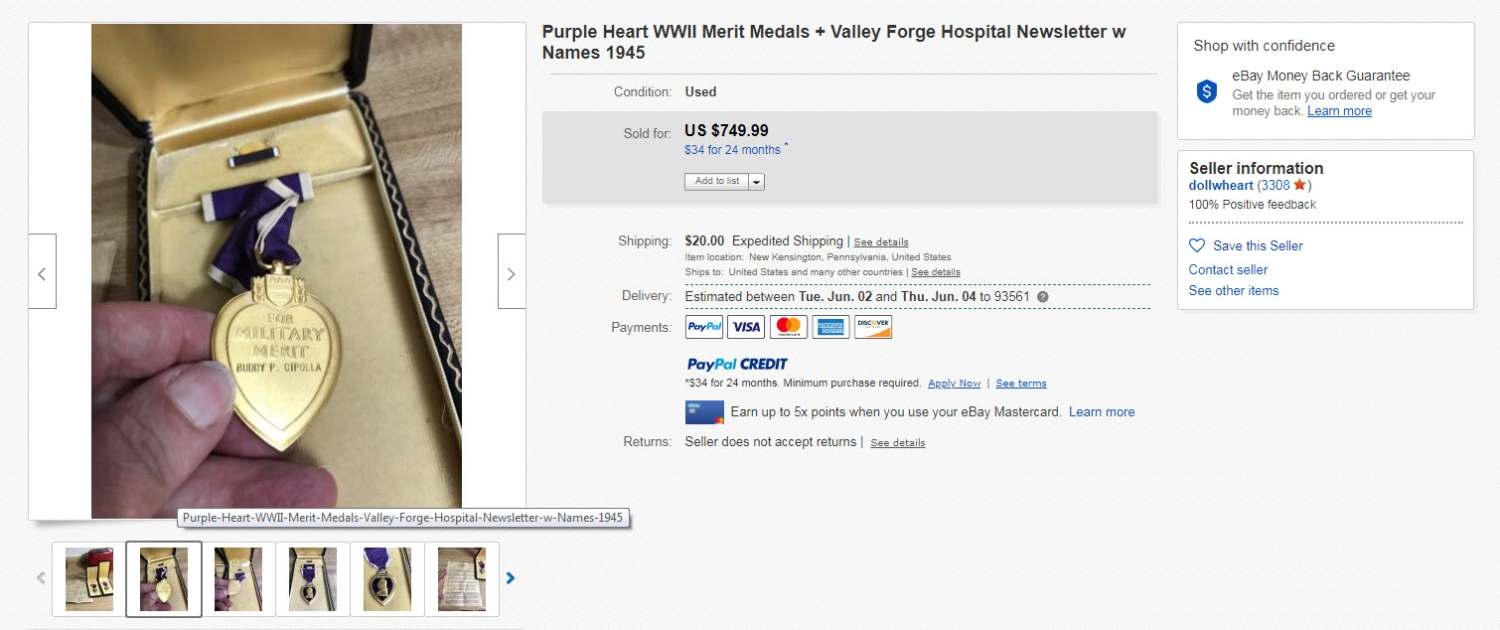
Task: Show previous photo in main image viewer
Action: (x=42, y=272)
